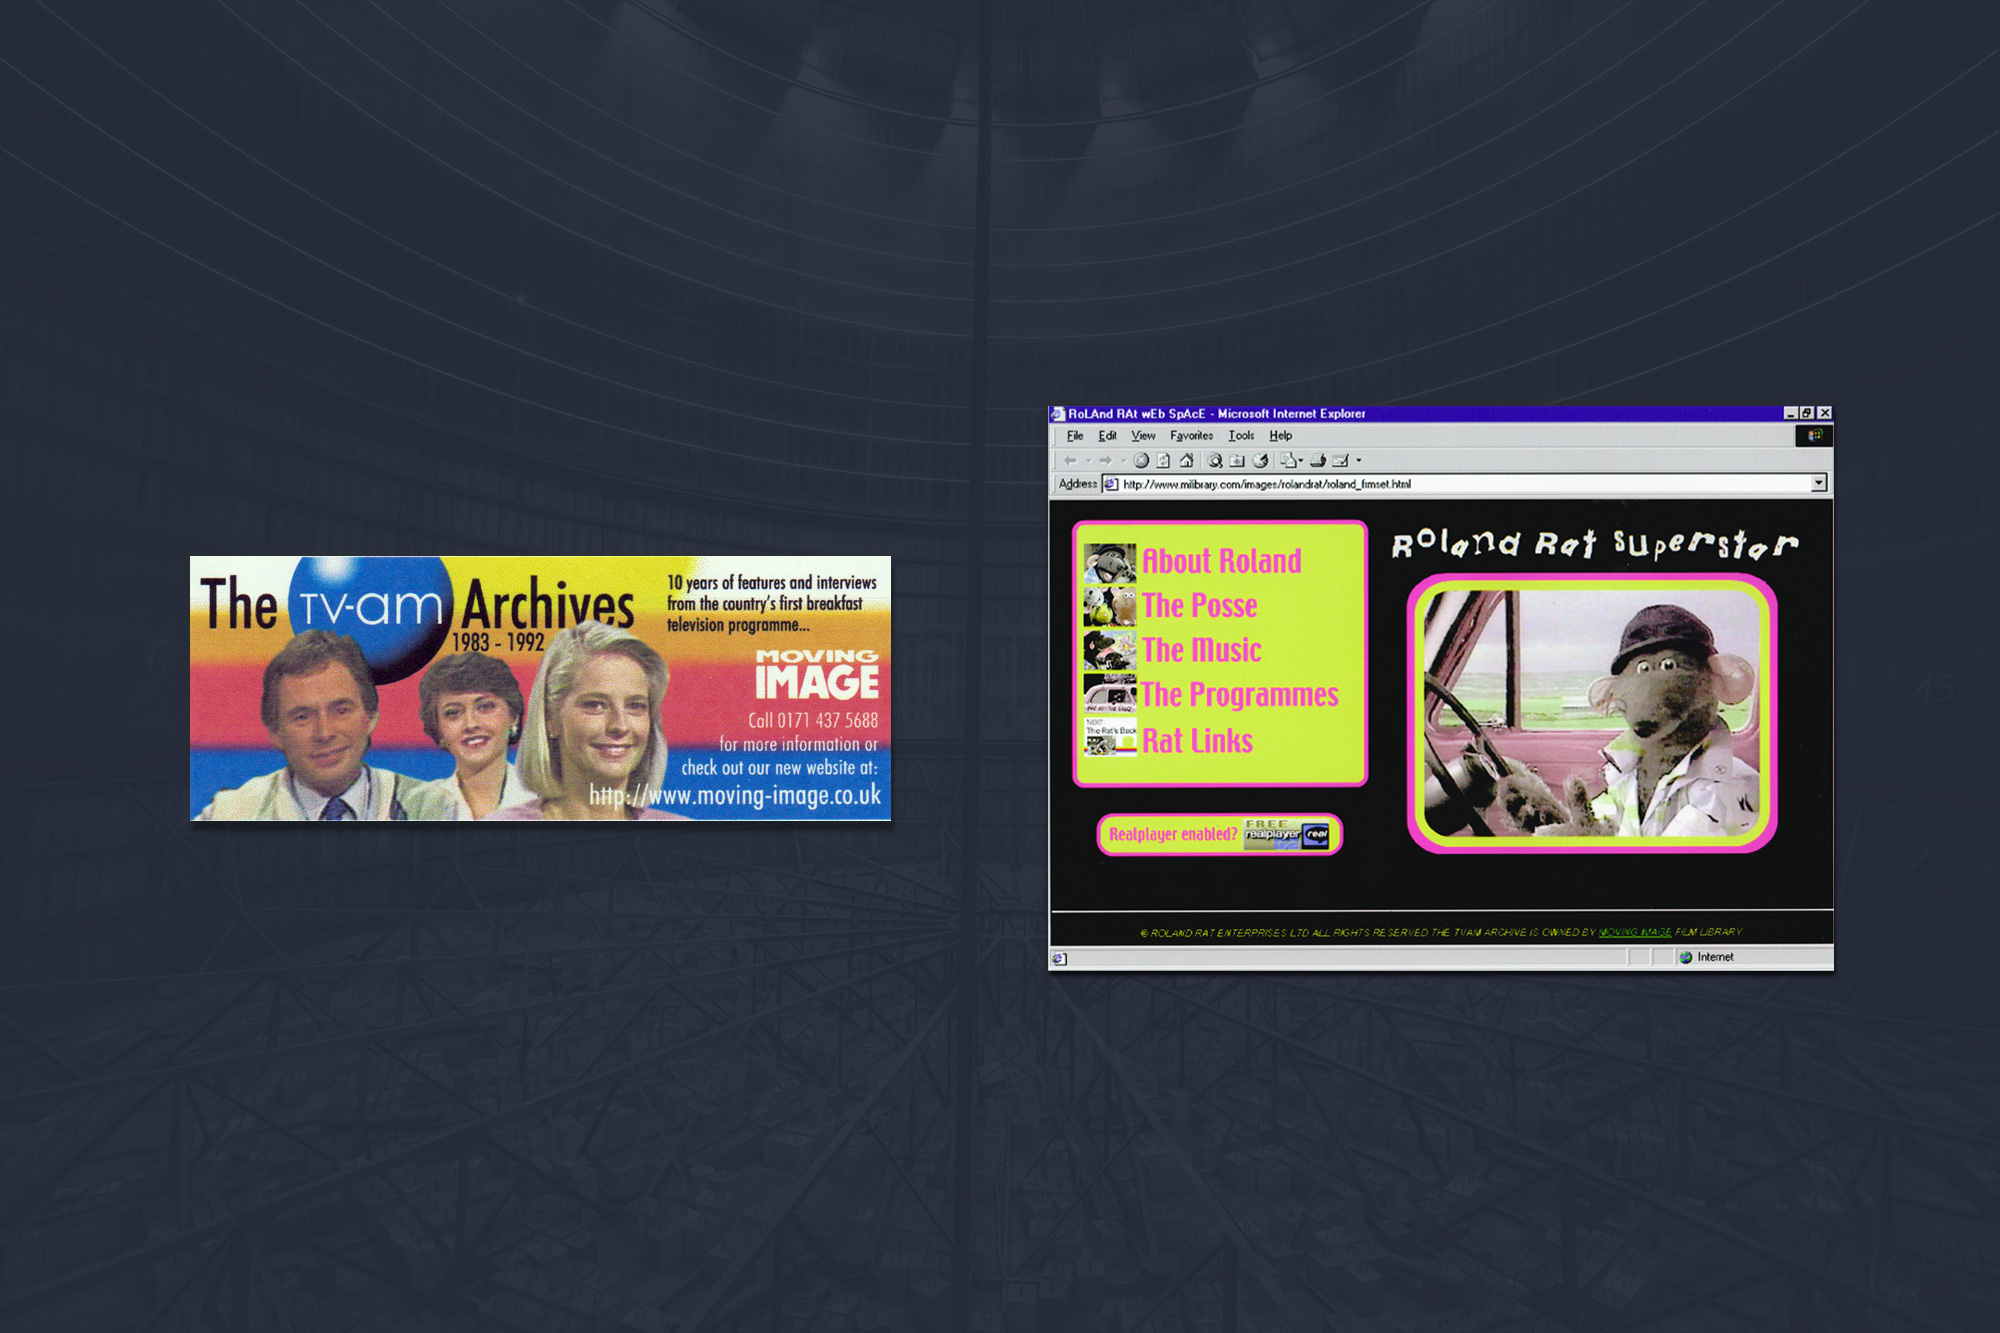
Task: Open the About Roland link
Action: (x=1221, y=561)
